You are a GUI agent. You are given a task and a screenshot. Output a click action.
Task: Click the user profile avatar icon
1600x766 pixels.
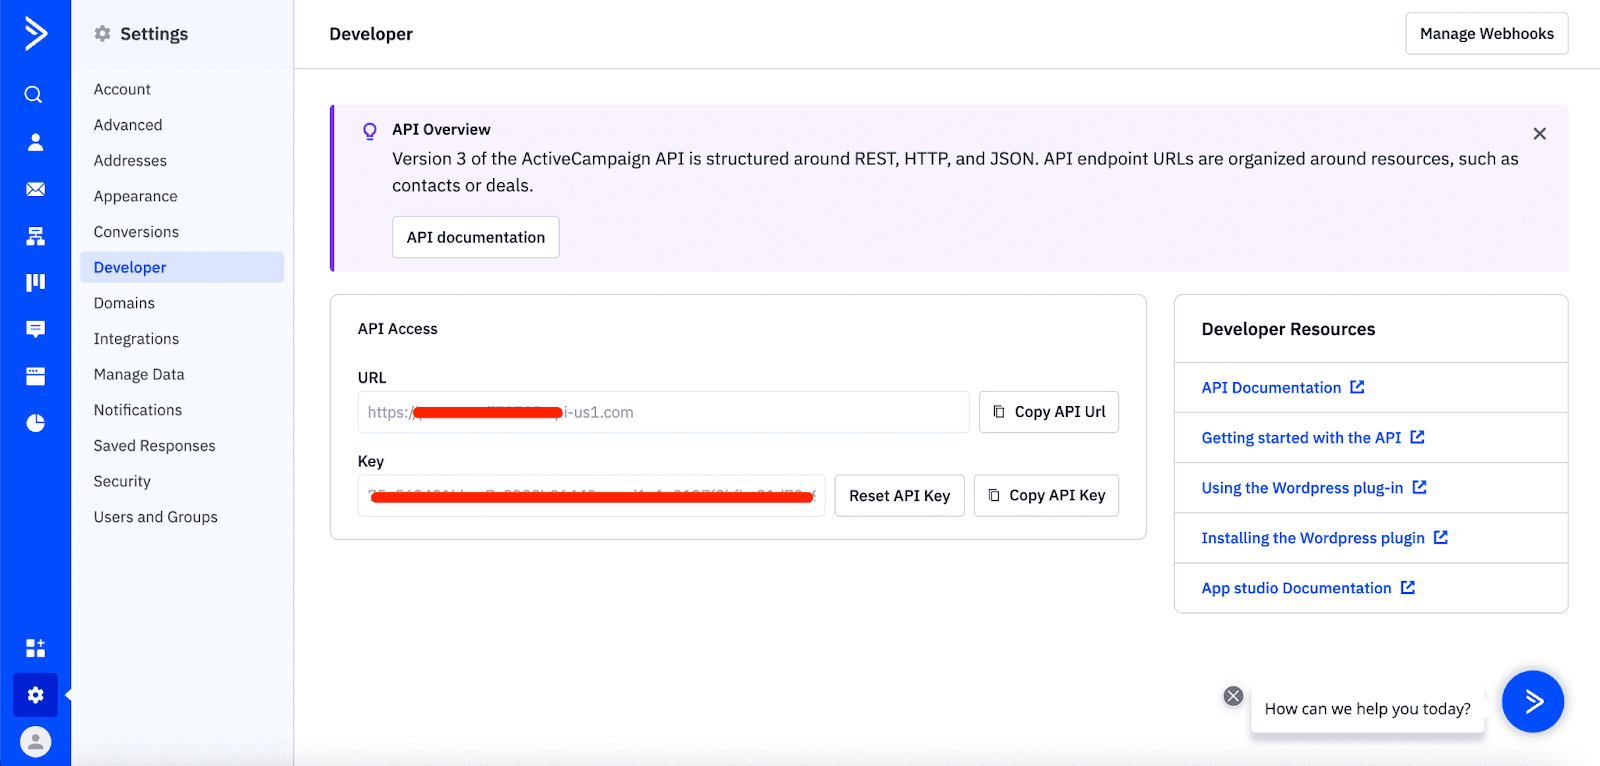coord(35,741)
